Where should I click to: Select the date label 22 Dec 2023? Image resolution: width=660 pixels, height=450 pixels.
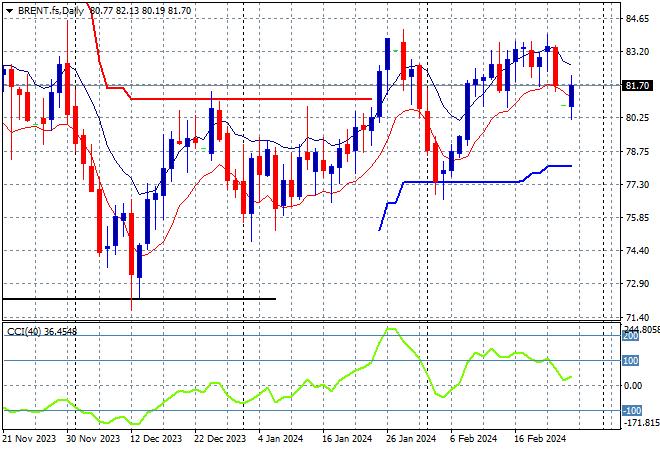(x=220, y=439)
